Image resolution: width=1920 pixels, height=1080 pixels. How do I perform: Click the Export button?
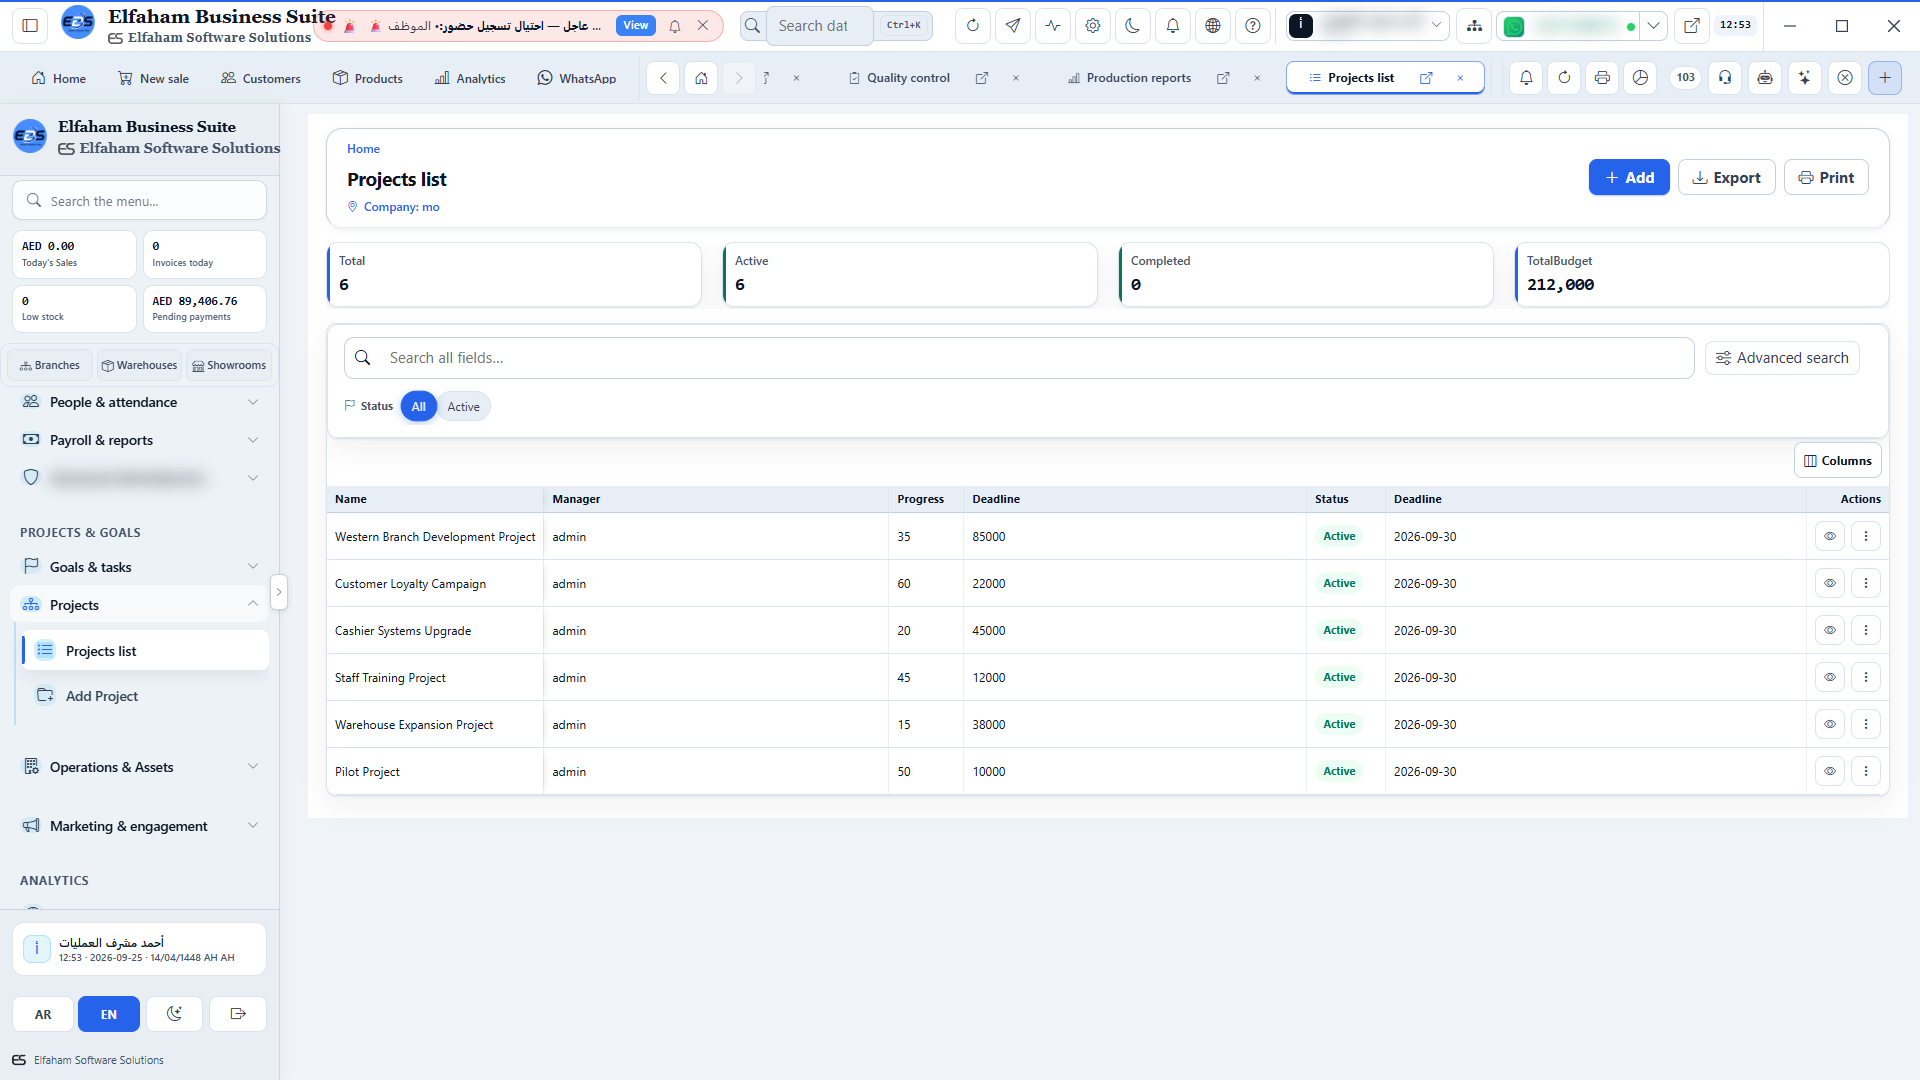point(1726,177)
